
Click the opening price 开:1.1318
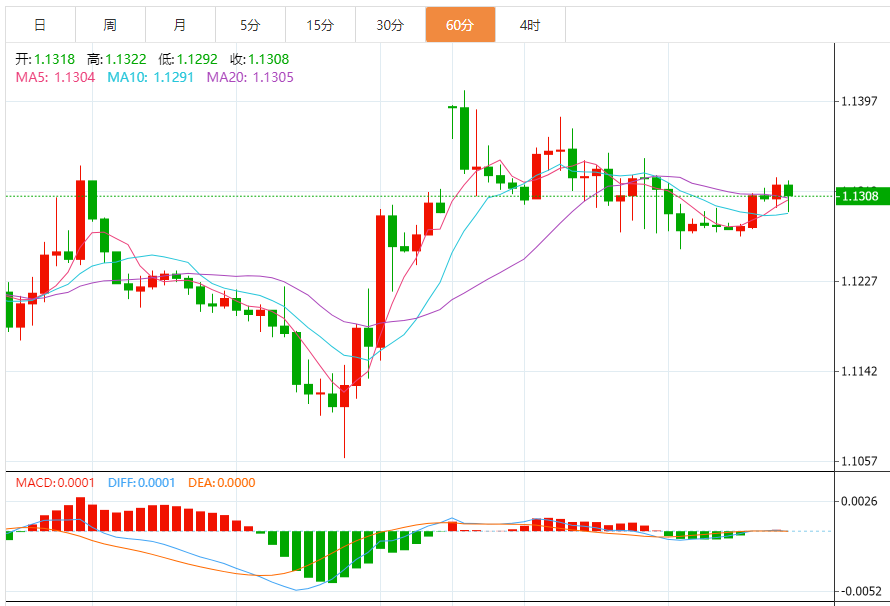coord(45,59)
